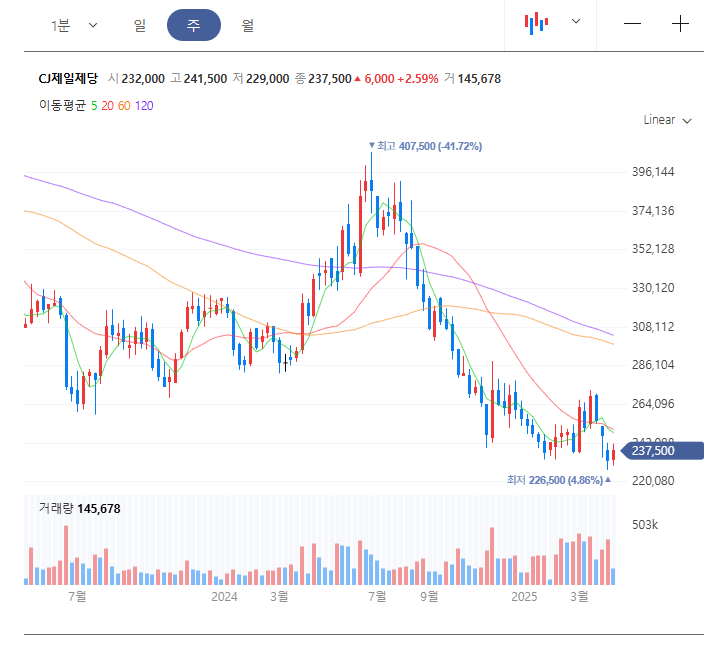Click the 최저 226,500 low marker

click(559, 480)
